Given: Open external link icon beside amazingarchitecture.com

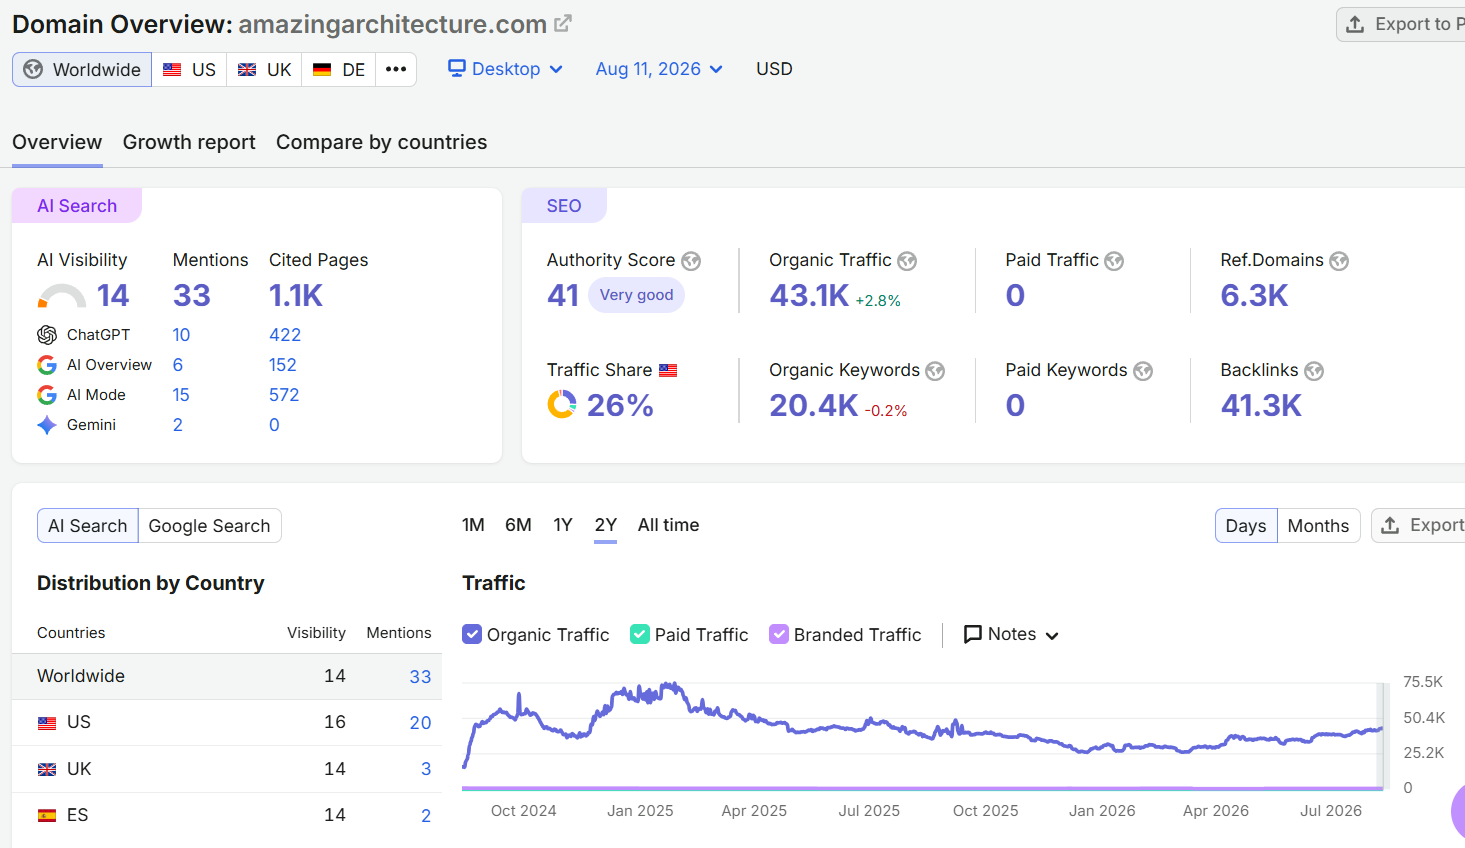Looking at the screenshot, I should tap(563, 23).
